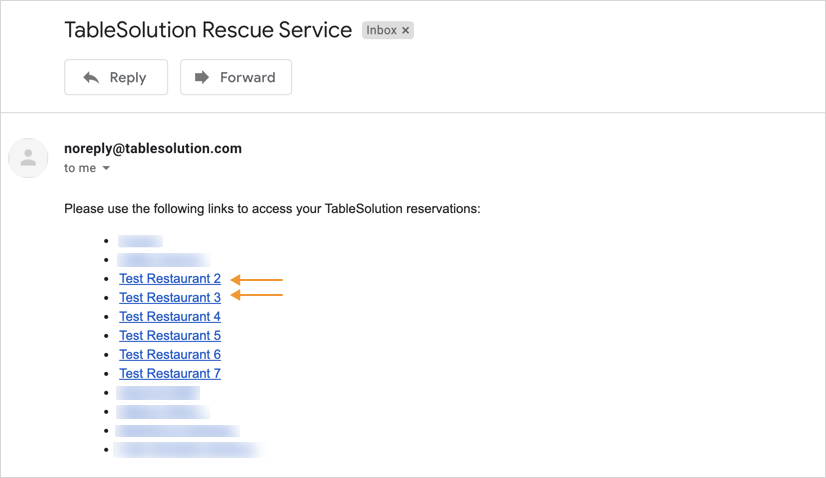
Task: Click the sender profile avatar icon
Action: (28, 158)
